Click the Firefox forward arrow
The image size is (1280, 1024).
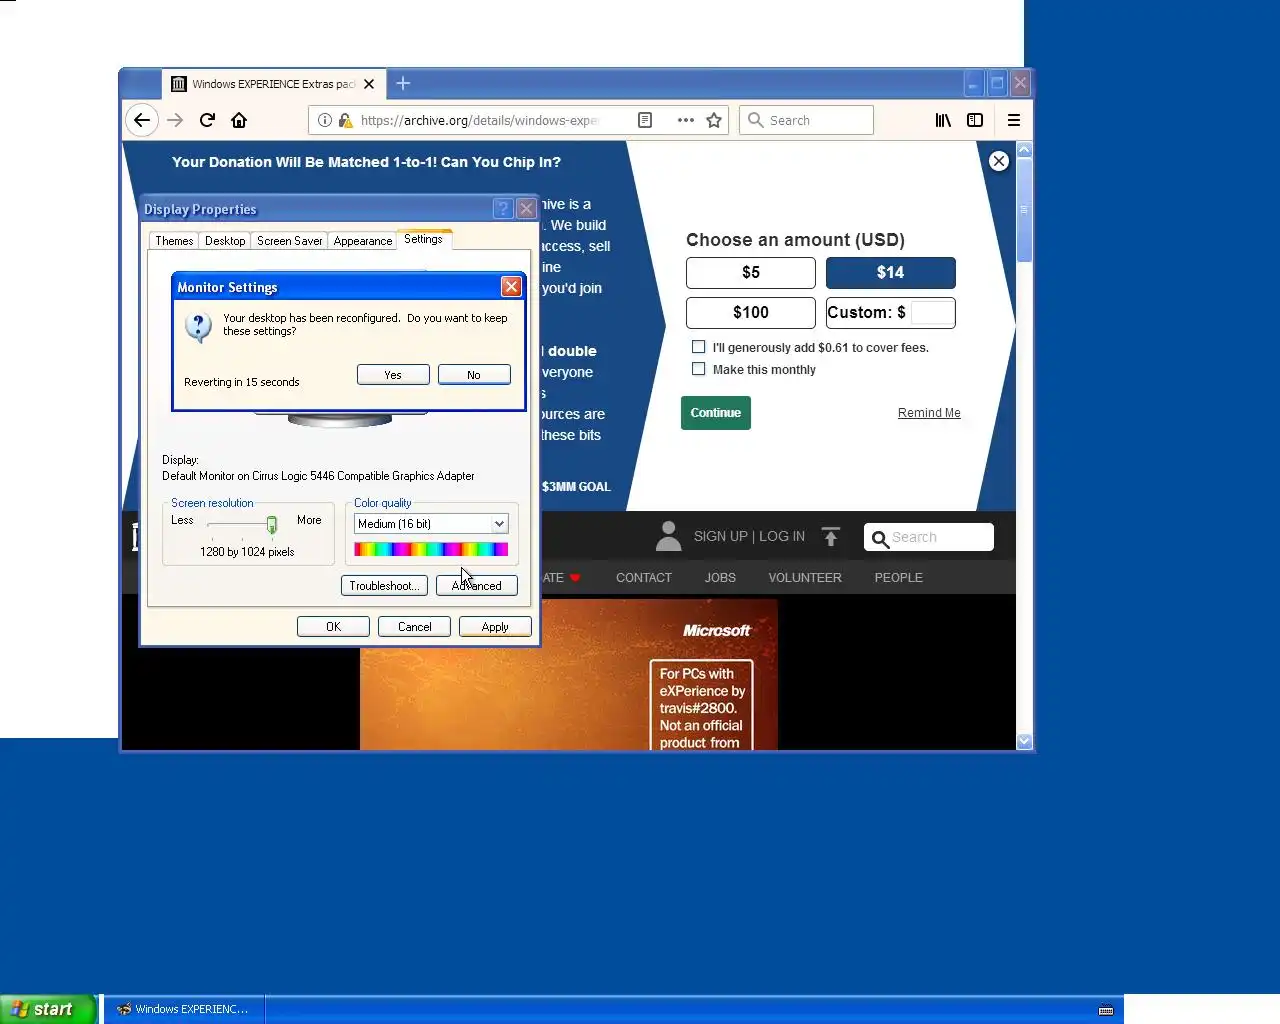pyautogui.click(x=175, y=120)
